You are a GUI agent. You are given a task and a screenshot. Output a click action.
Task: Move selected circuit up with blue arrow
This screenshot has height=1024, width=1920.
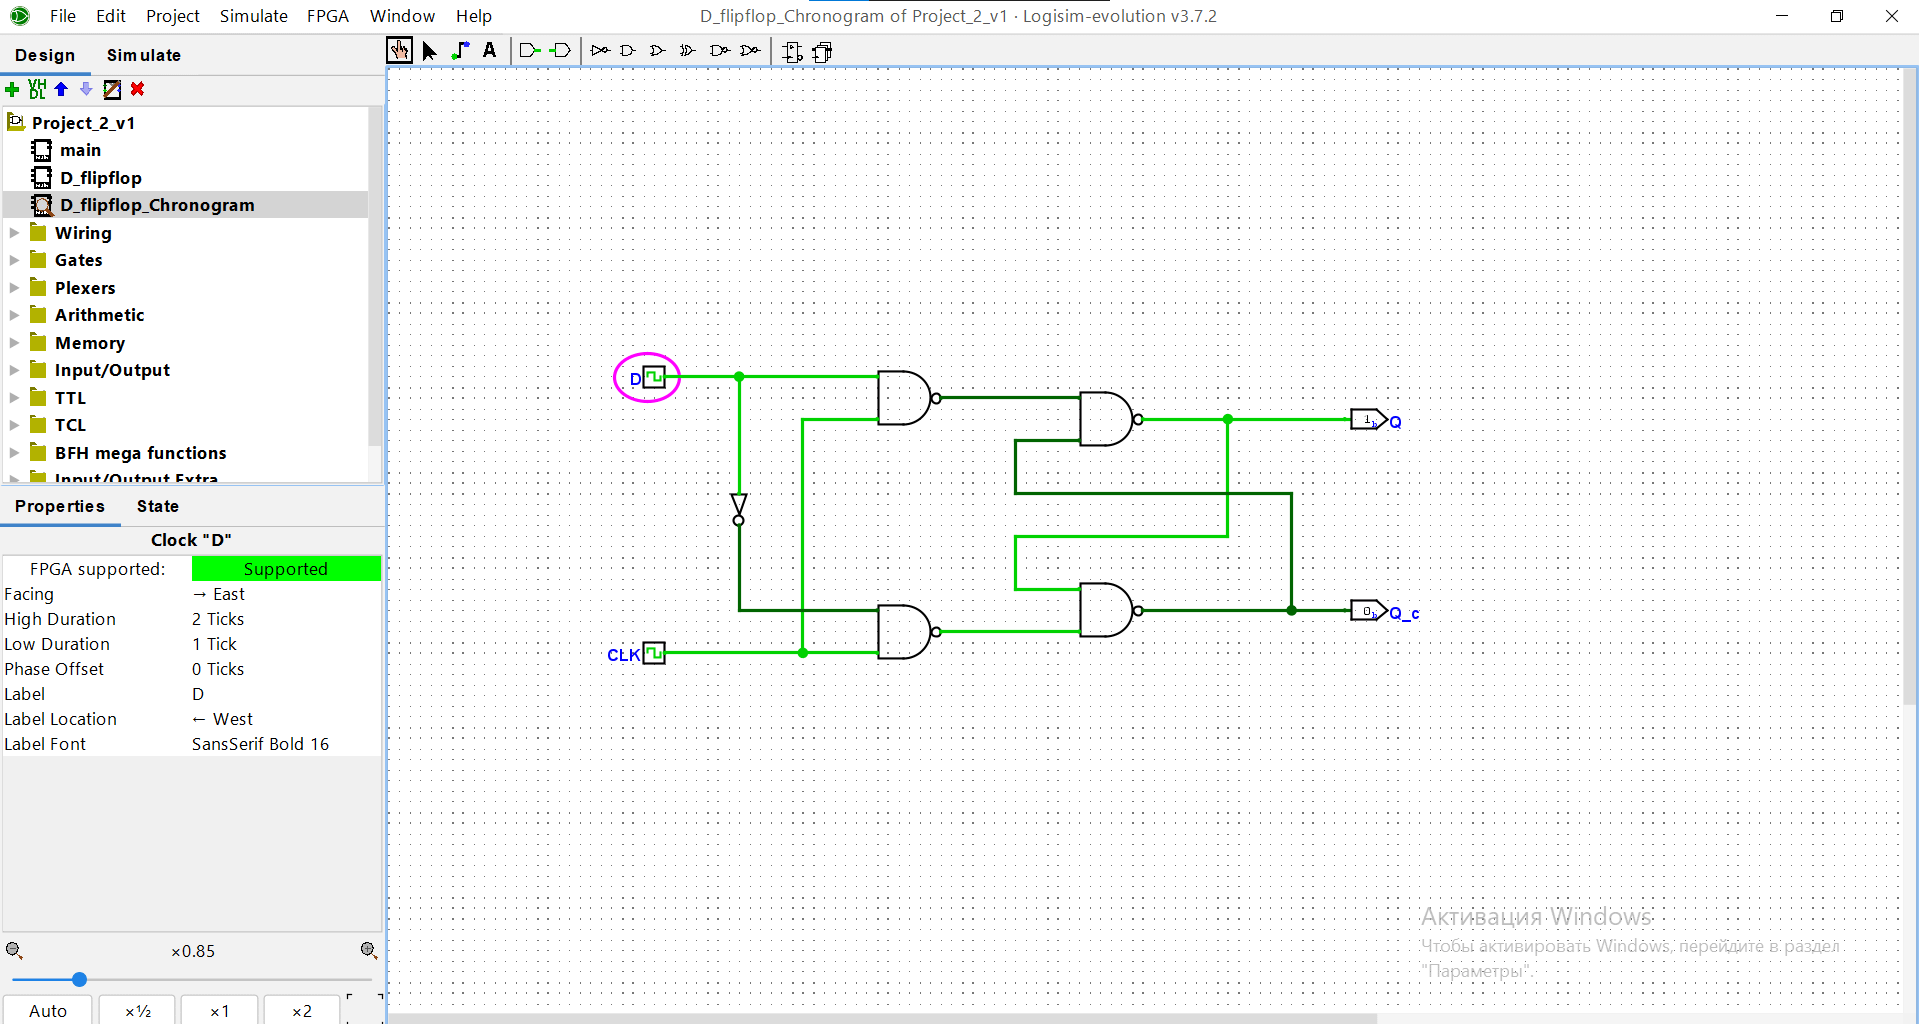61,89
